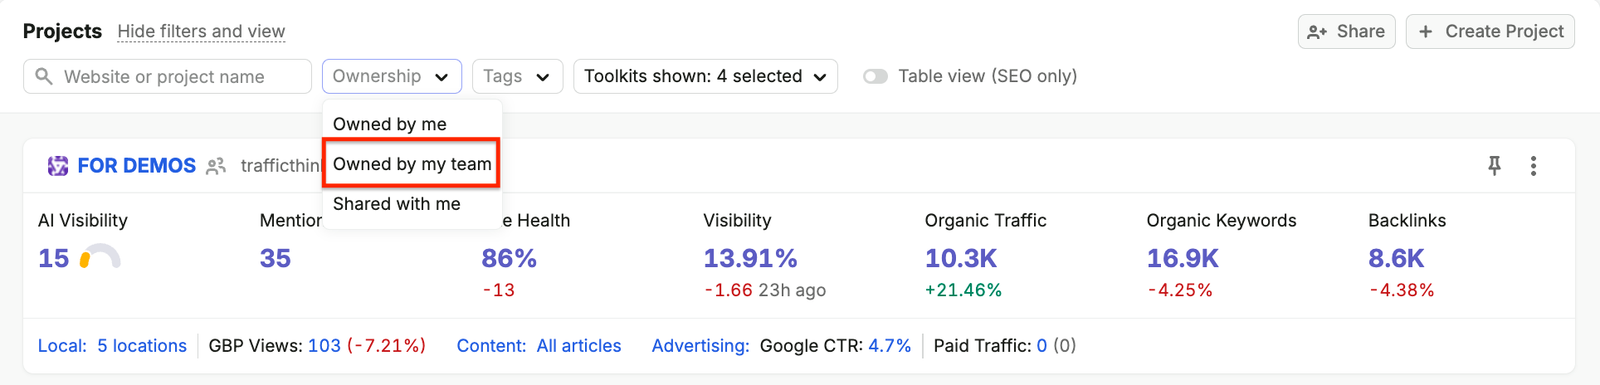The image size is (1600, 385).
Task: Choose Owned by my team option
Action: click(411, 164)
